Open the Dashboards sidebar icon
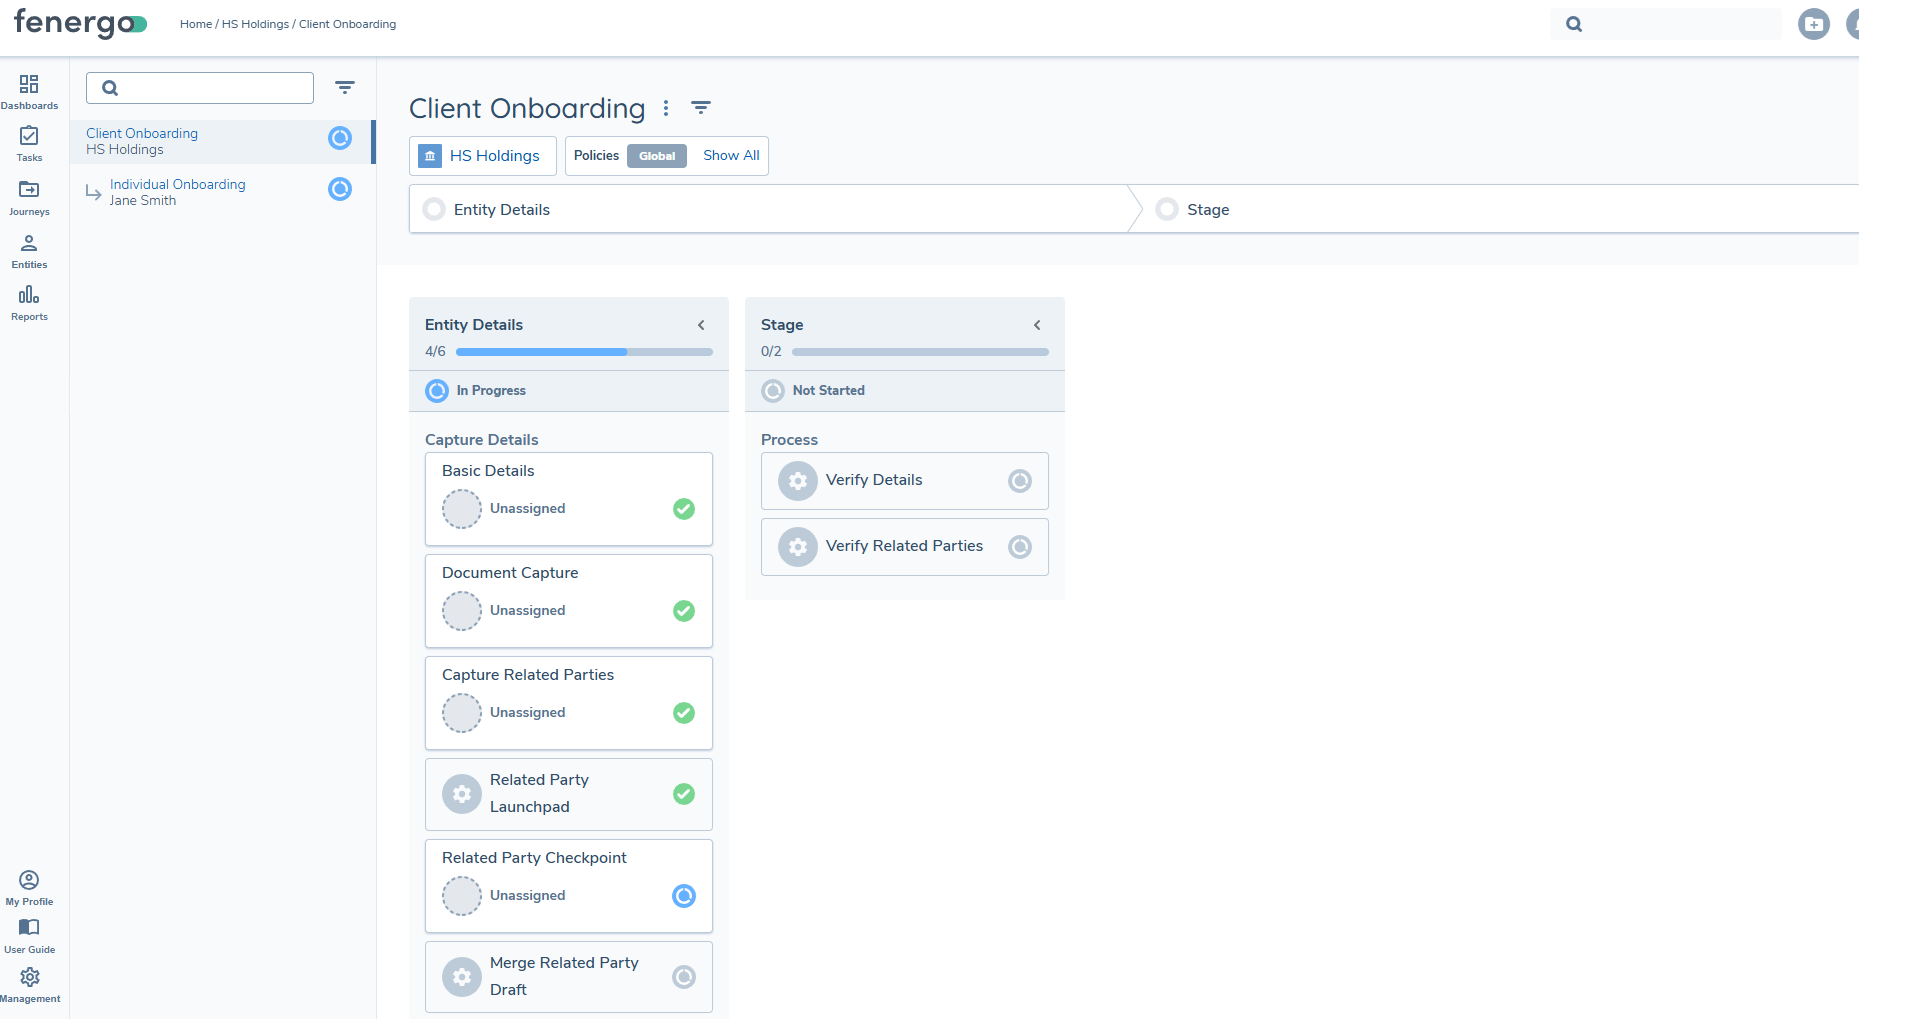 pyautogui.click(x=29, y=91)
